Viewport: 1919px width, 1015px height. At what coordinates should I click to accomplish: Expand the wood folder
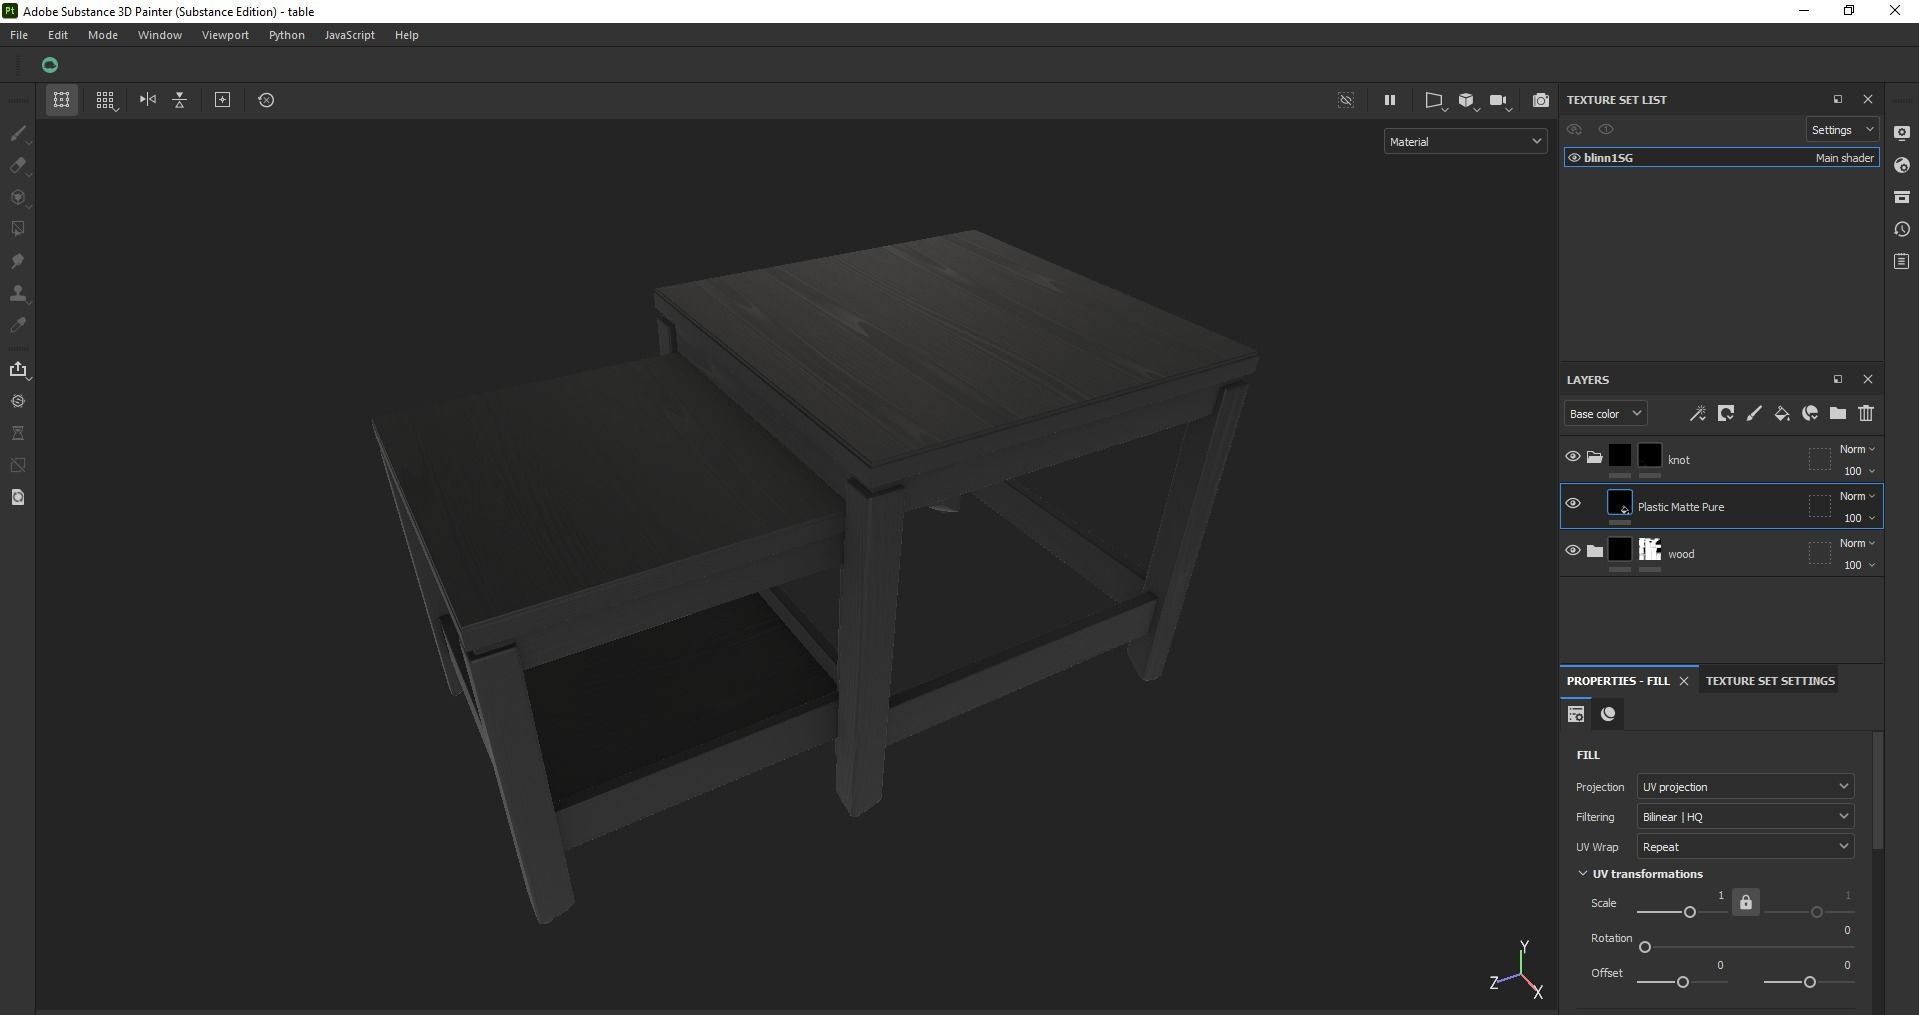(x=1595, y=551)
